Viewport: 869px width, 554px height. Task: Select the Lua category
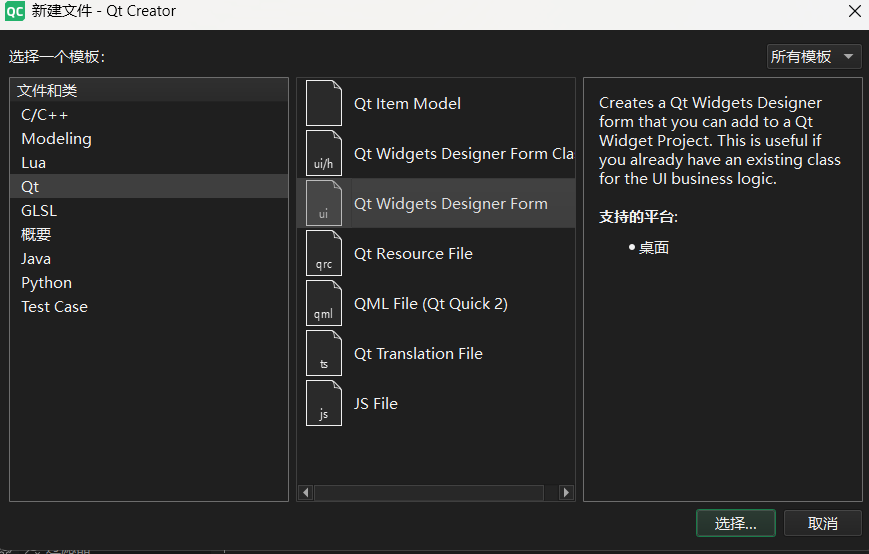(34, 163)
